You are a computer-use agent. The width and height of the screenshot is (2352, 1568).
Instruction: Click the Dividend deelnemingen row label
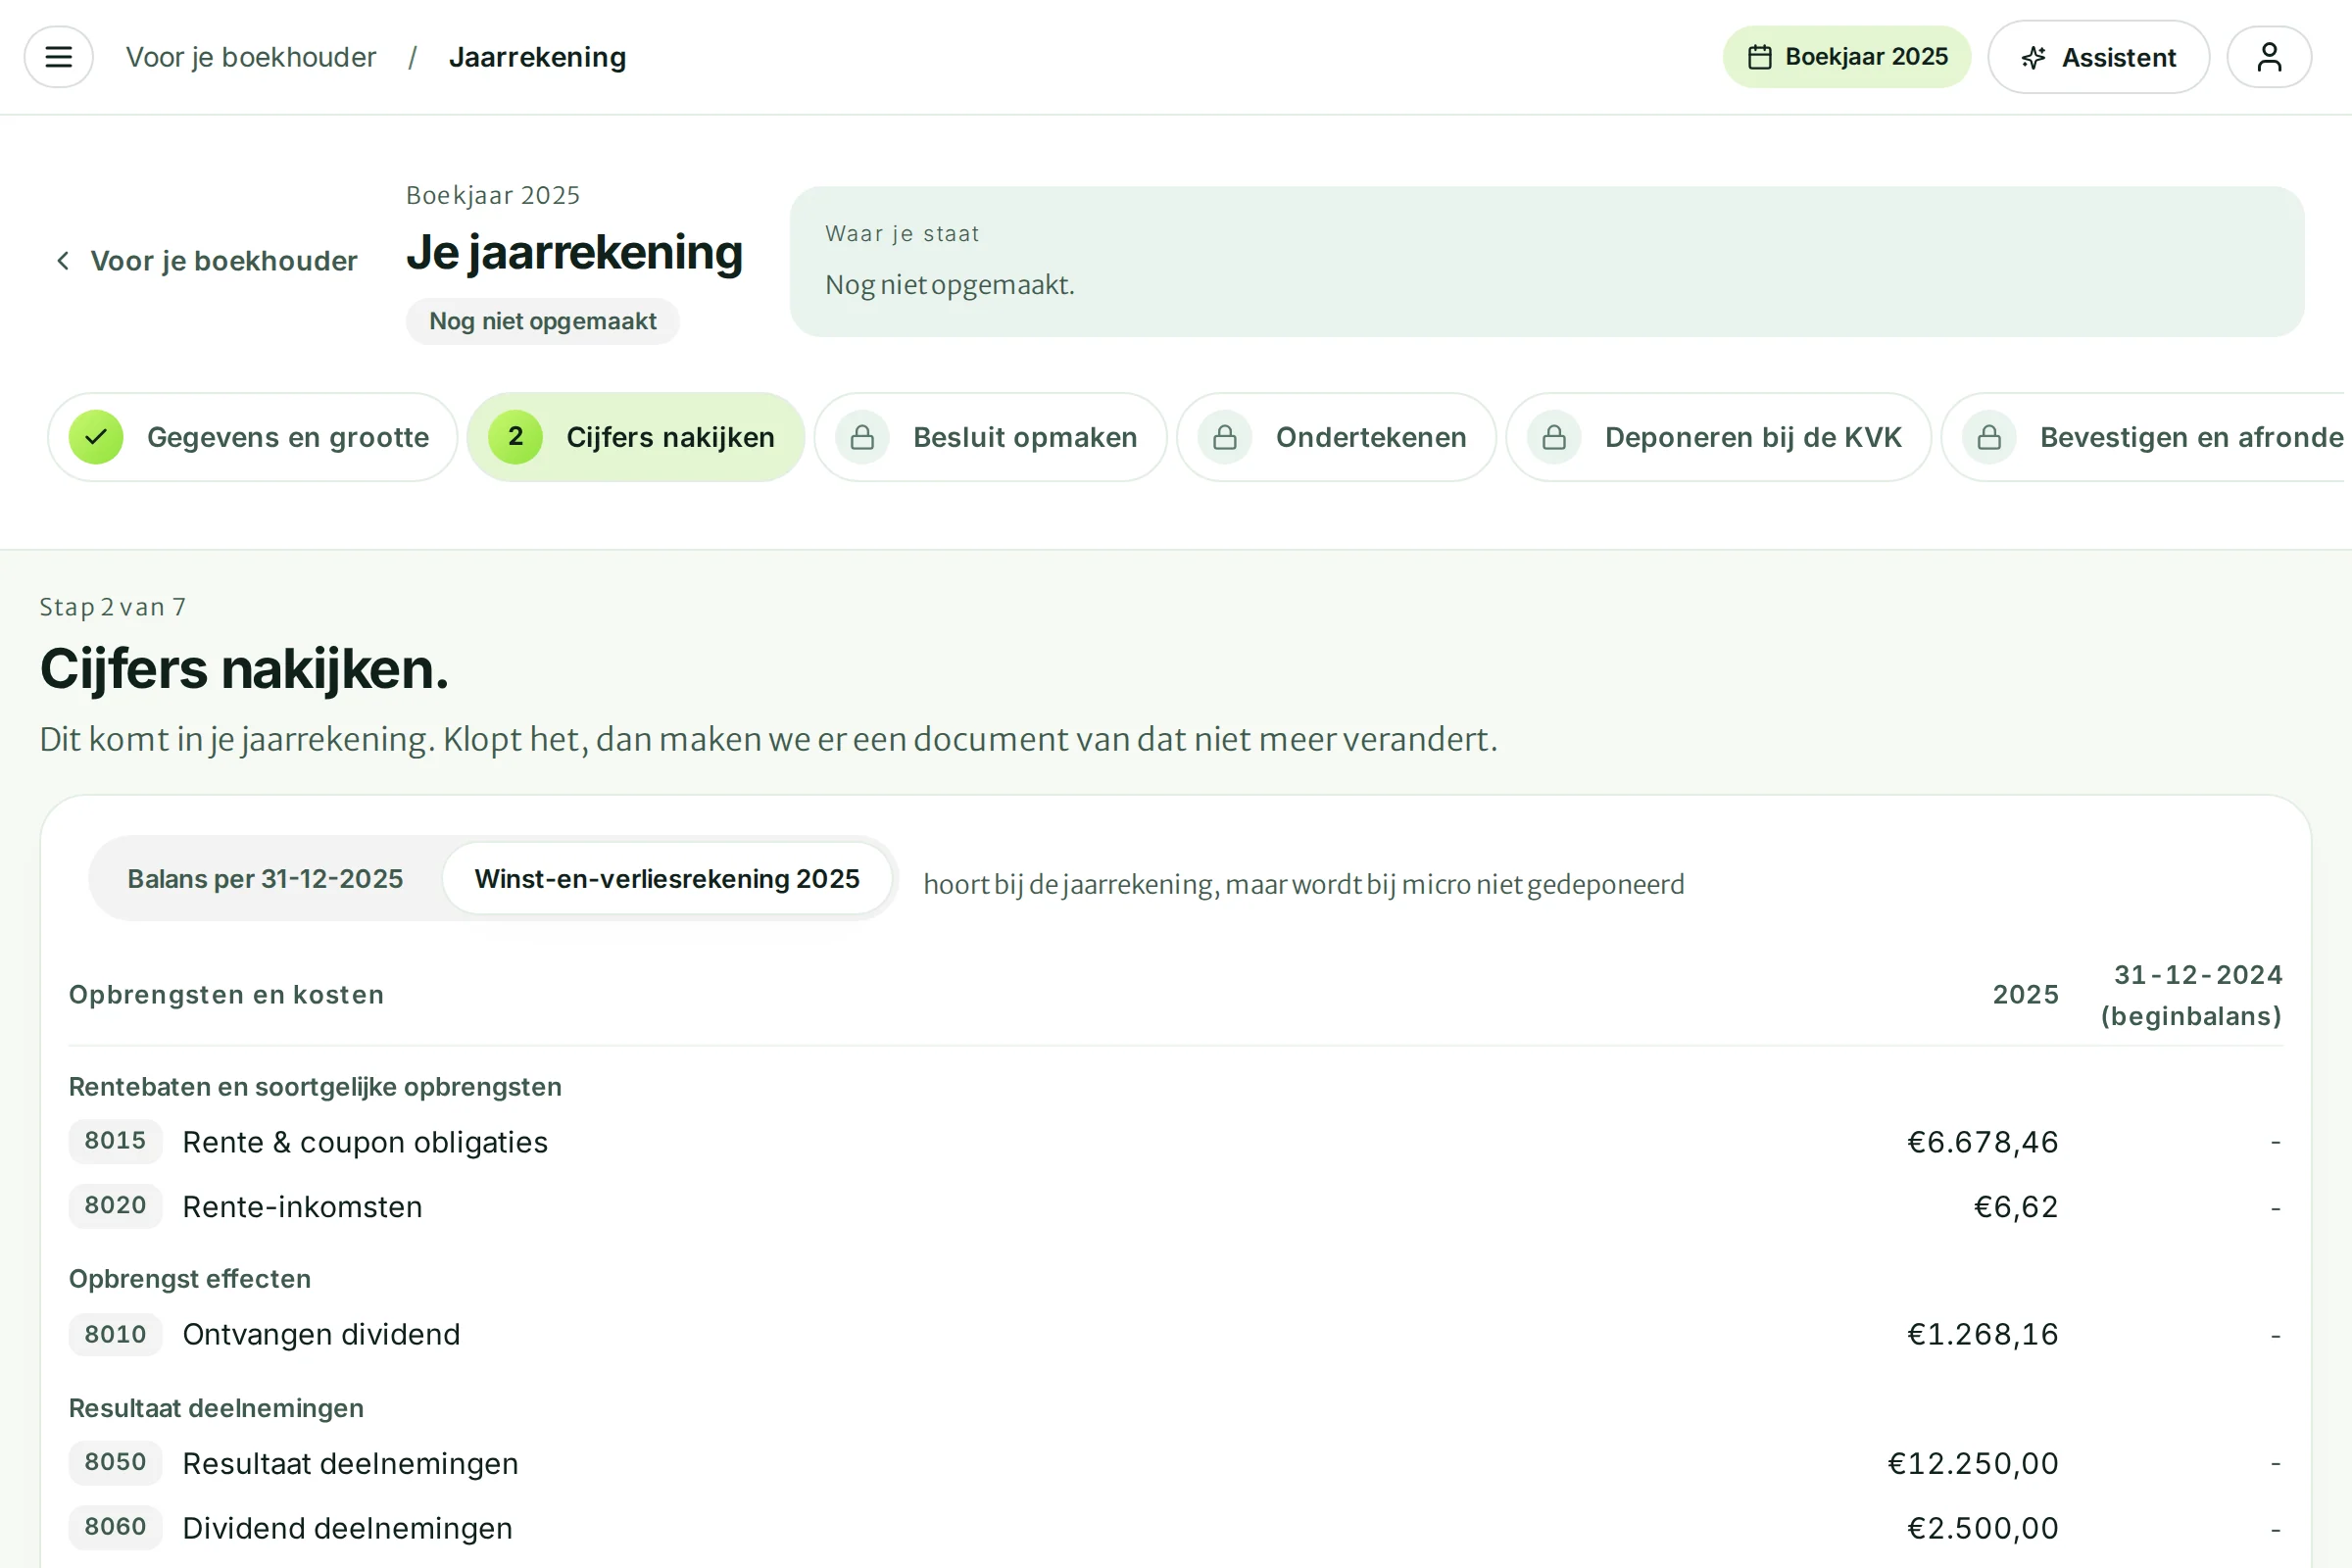347,1528
